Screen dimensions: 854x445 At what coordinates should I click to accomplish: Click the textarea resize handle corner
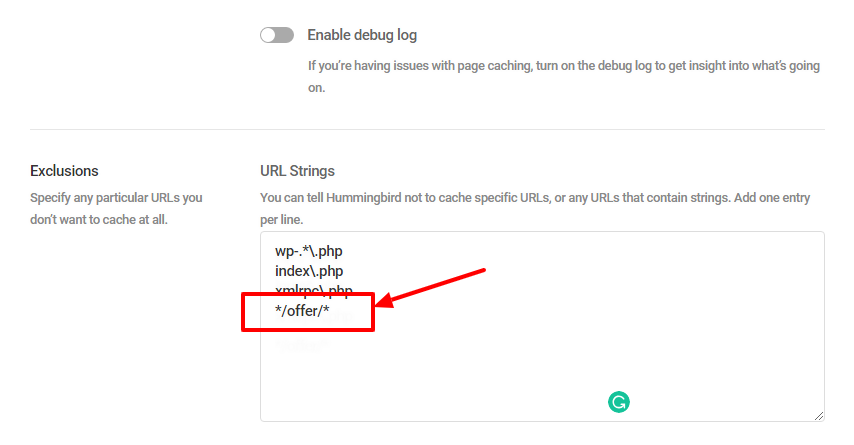click(x=819, y=416)
